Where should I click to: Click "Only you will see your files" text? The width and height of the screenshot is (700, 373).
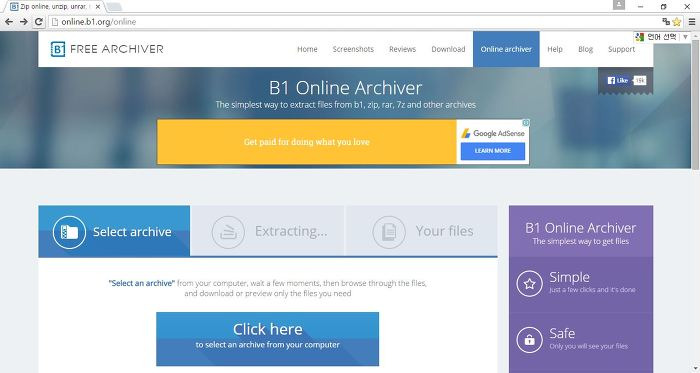pos(588,346)
